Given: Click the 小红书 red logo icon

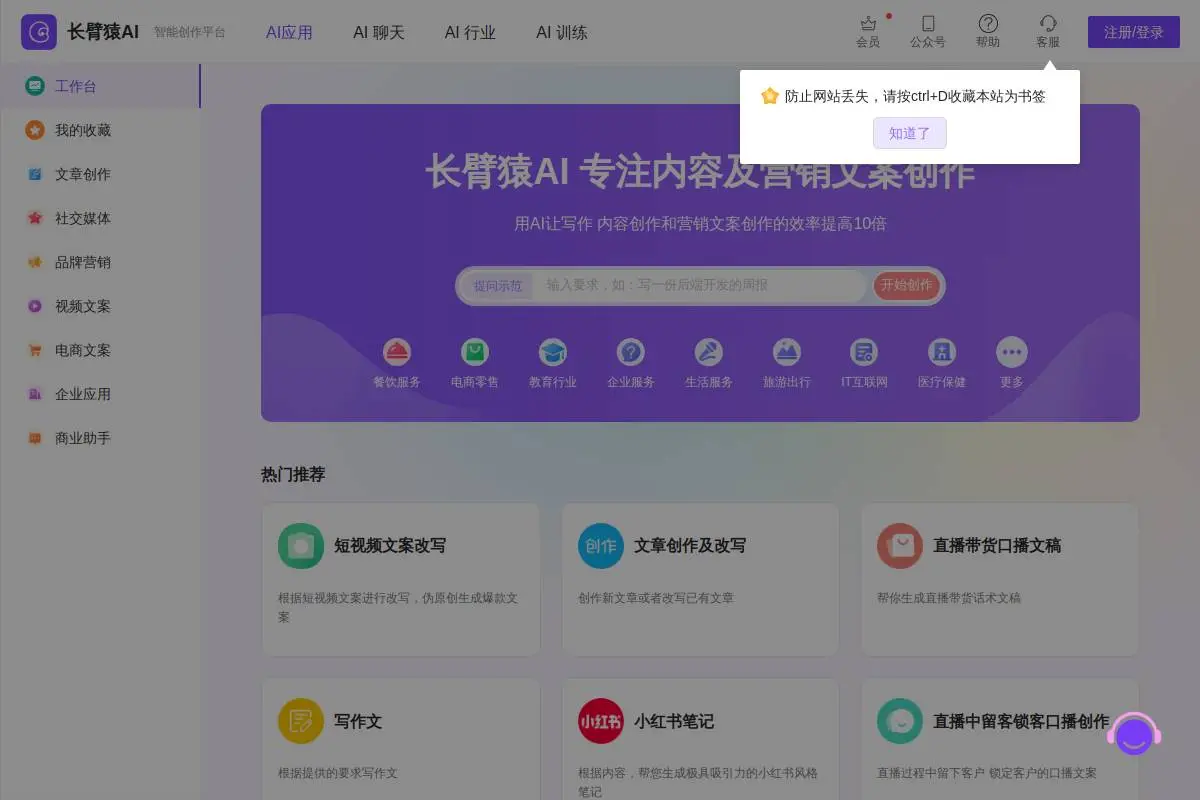Looking at the screenshot, I should click(x=601, y=721).
